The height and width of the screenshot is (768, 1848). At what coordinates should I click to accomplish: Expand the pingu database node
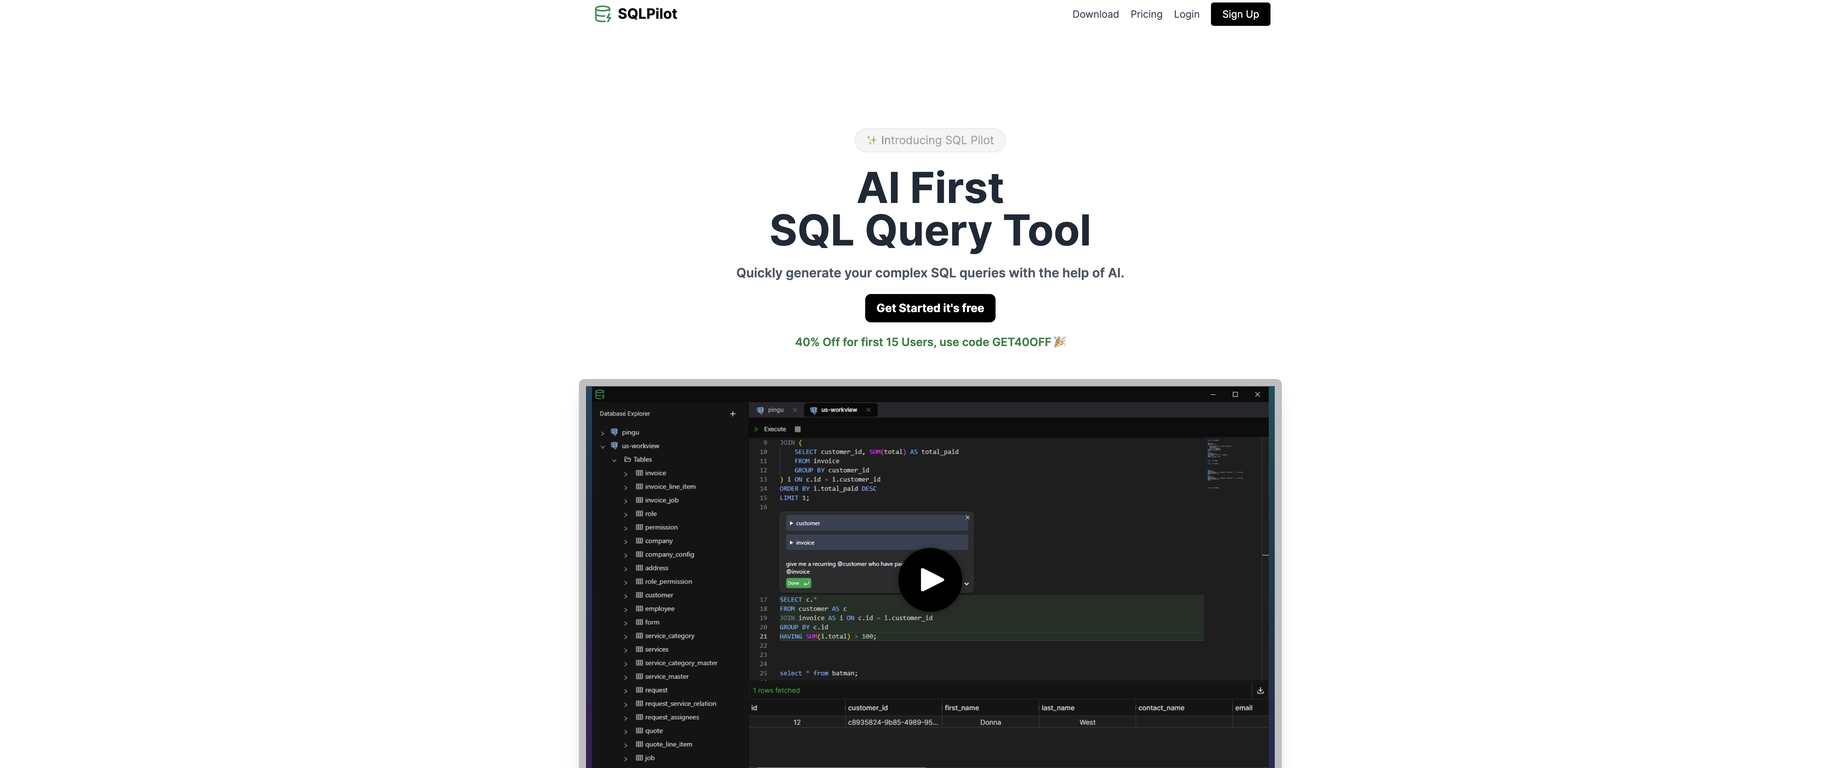point(602,433)
